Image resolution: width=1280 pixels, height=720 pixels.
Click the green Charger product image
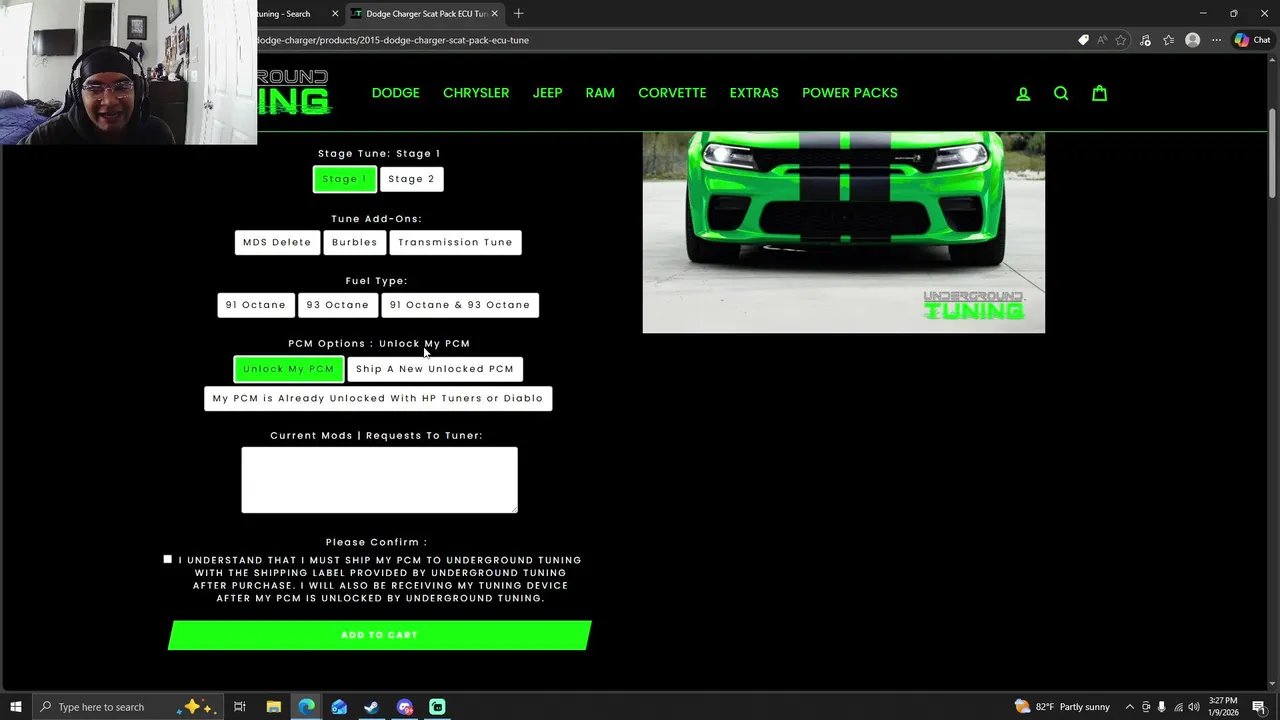(843, 232)
